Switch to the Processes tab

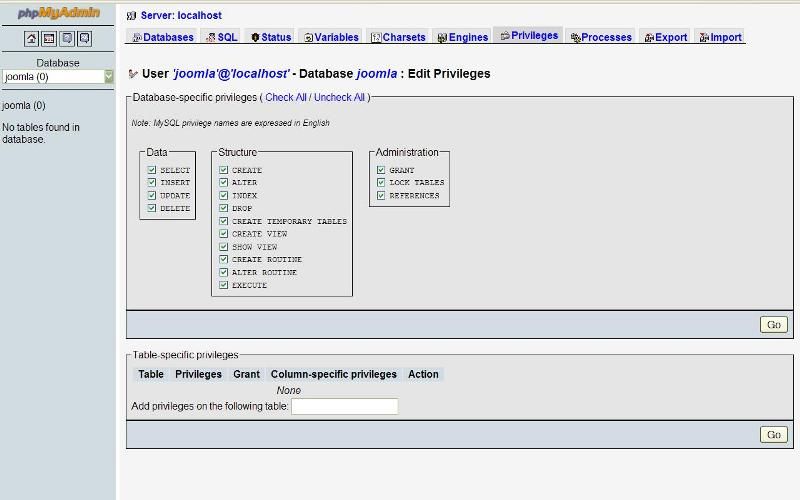(601, 37)
